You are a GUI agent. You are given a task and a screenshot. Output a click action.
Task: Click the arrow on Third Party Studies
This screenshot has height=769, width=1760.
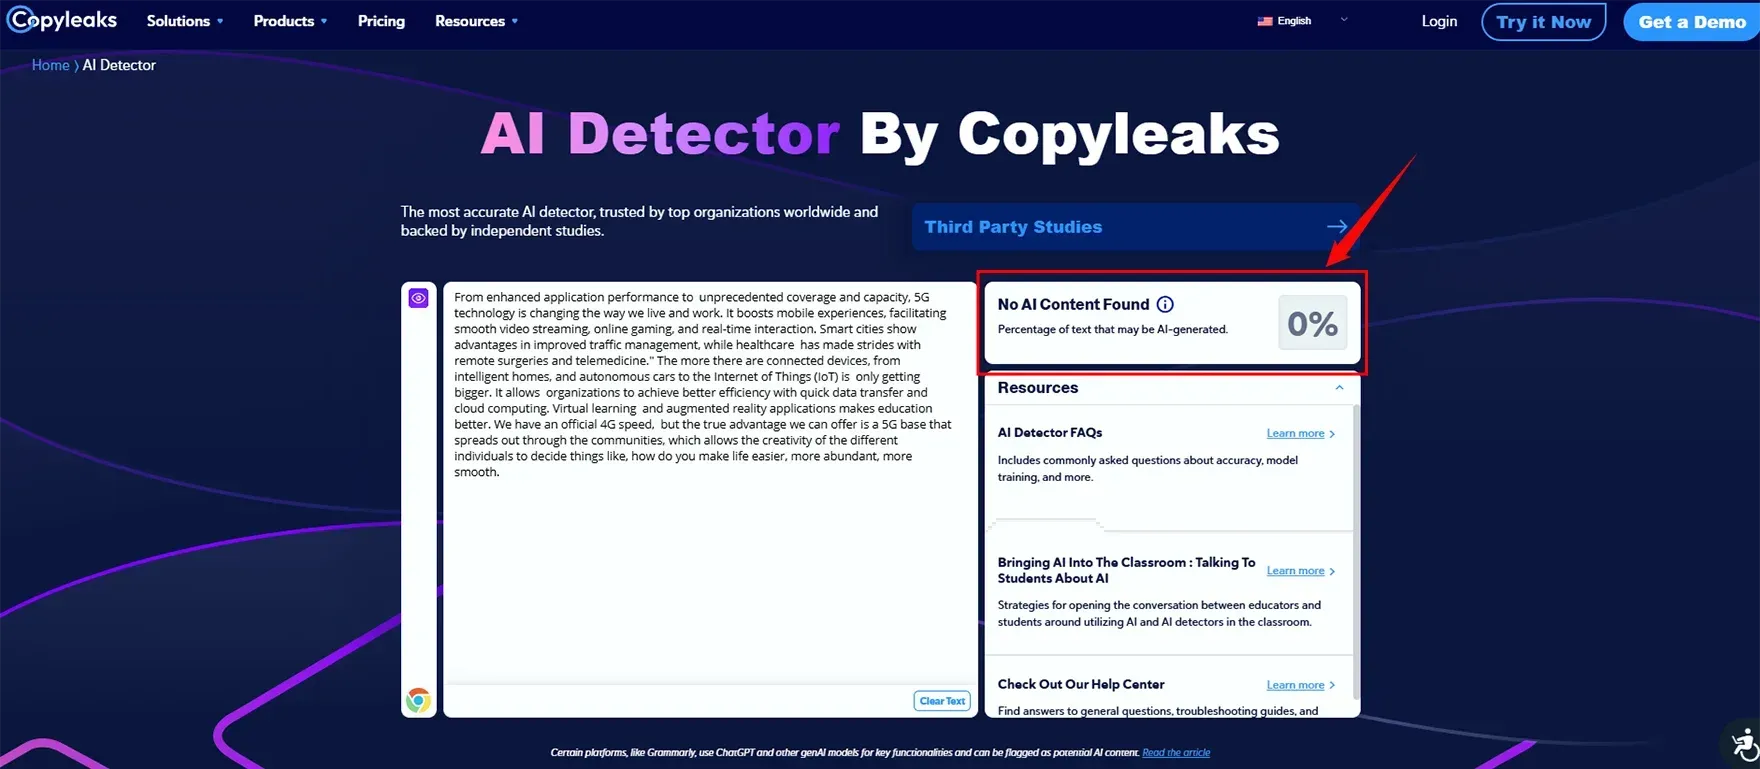coord(1337,227)
